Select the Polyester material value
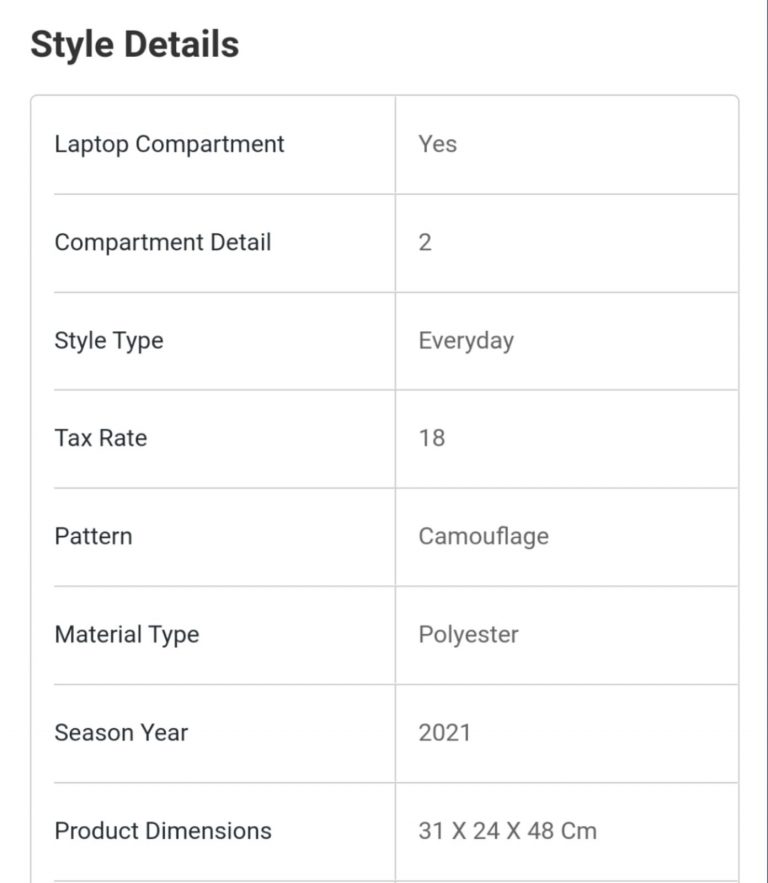The width and height of the screenshot is (768, 883). 468,634
